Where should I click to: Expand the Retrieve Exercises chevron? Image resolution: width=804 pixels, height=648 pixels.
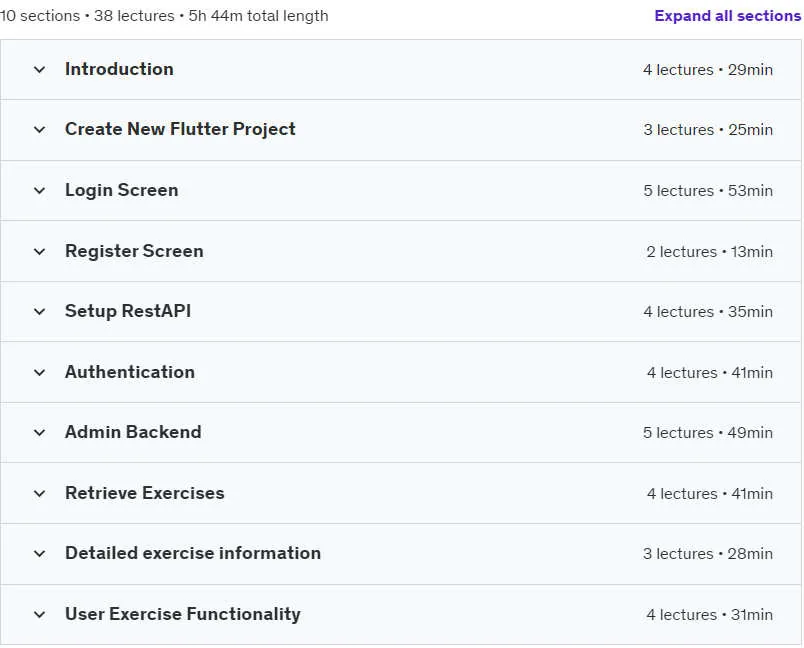coord(39,494)
